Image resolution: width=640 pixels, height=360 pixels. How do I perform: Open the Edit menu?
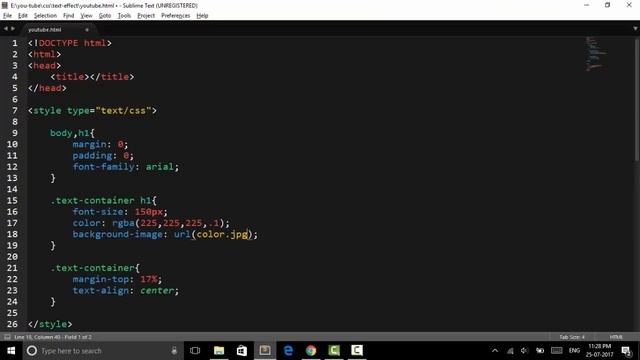pyautogui.click(x=23, y=16)
